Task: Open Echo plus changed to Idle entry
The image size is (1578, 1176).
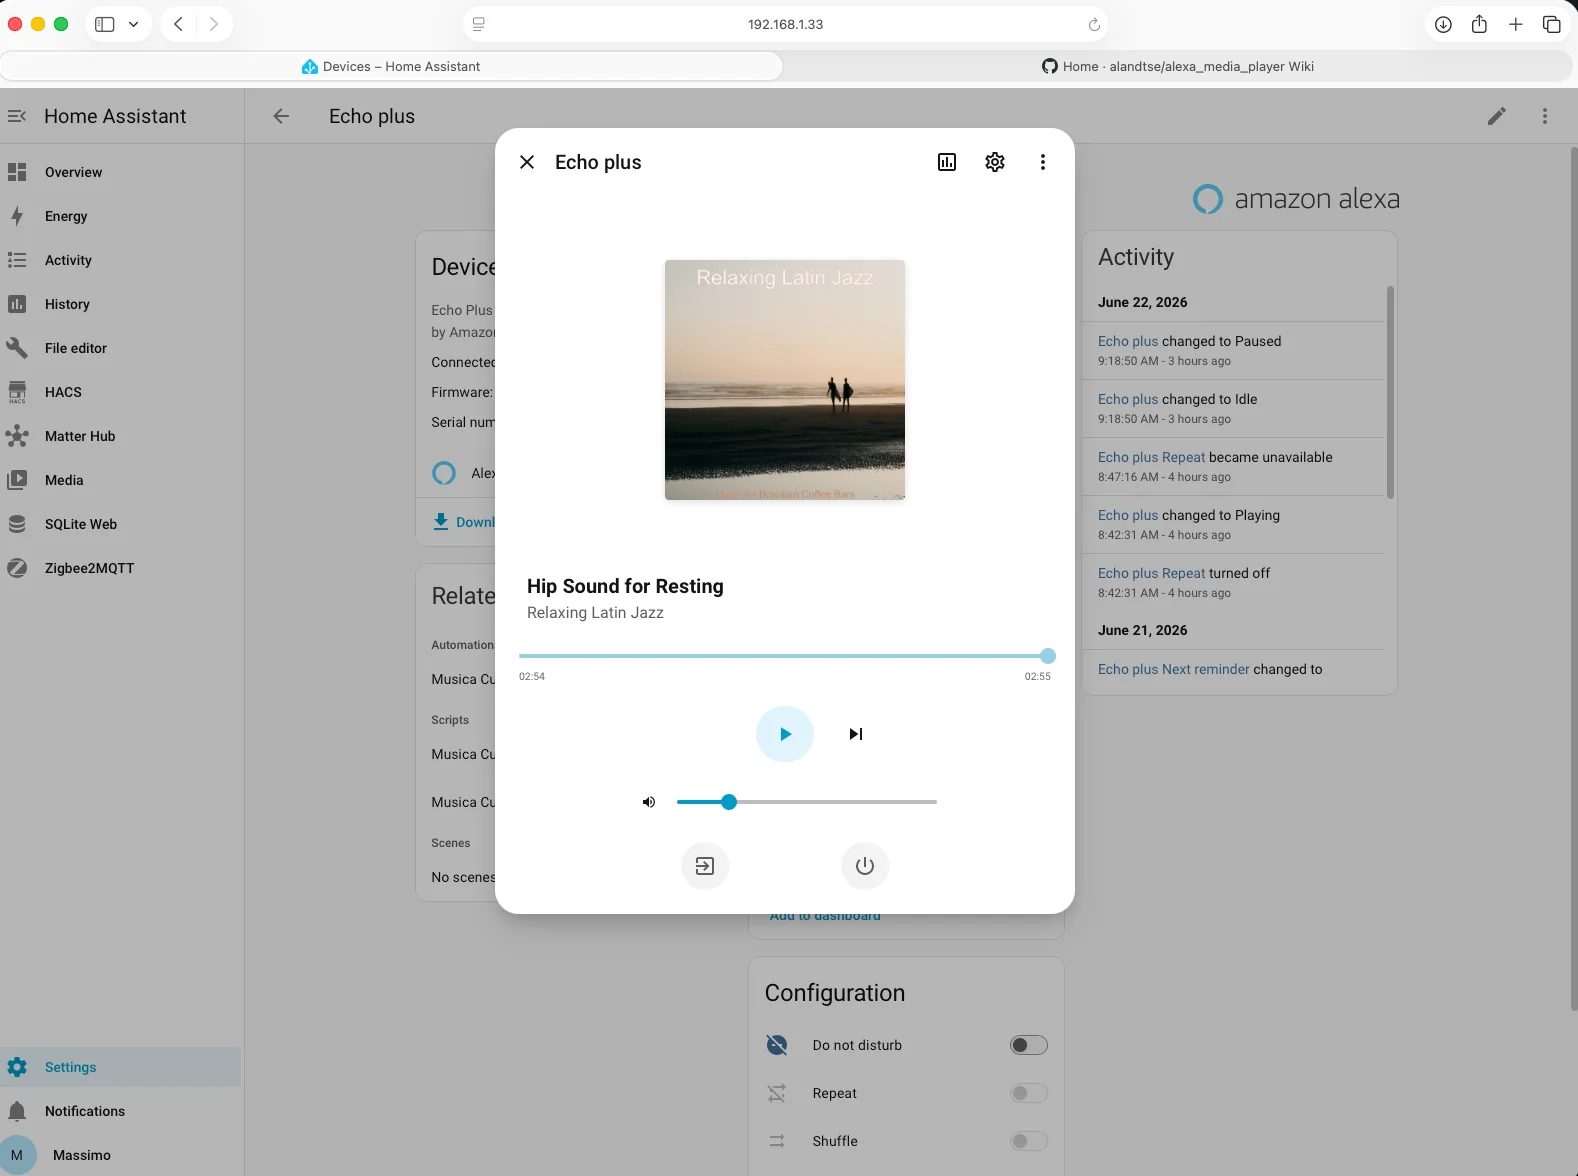Action: pyautogui.click(x=1234, y=408)
